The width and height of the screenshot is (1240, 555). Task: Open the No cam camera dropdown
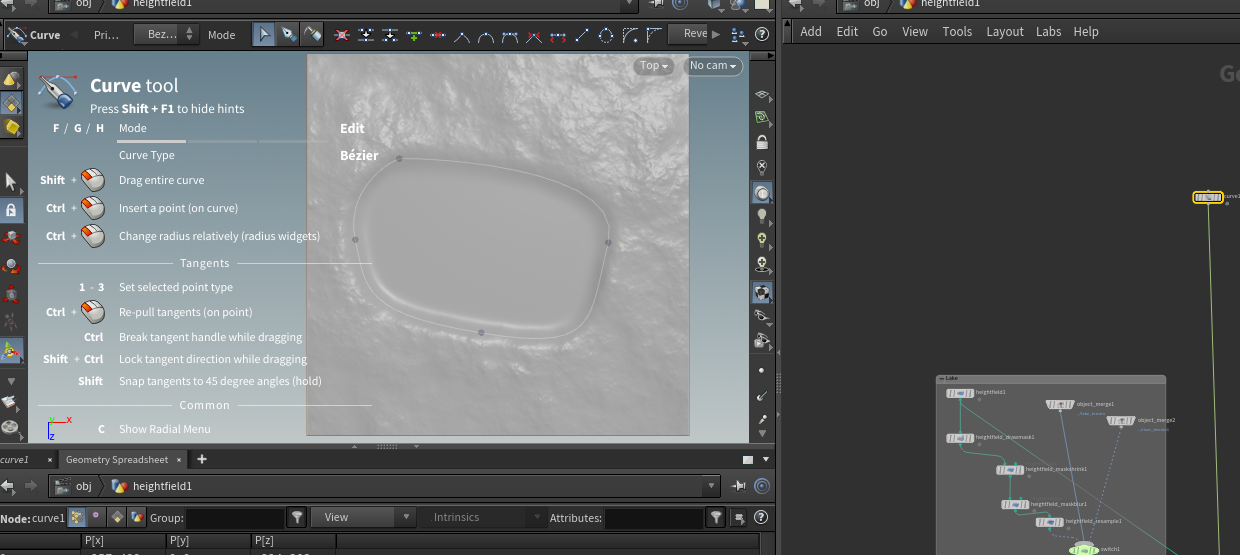click(713, 66)
